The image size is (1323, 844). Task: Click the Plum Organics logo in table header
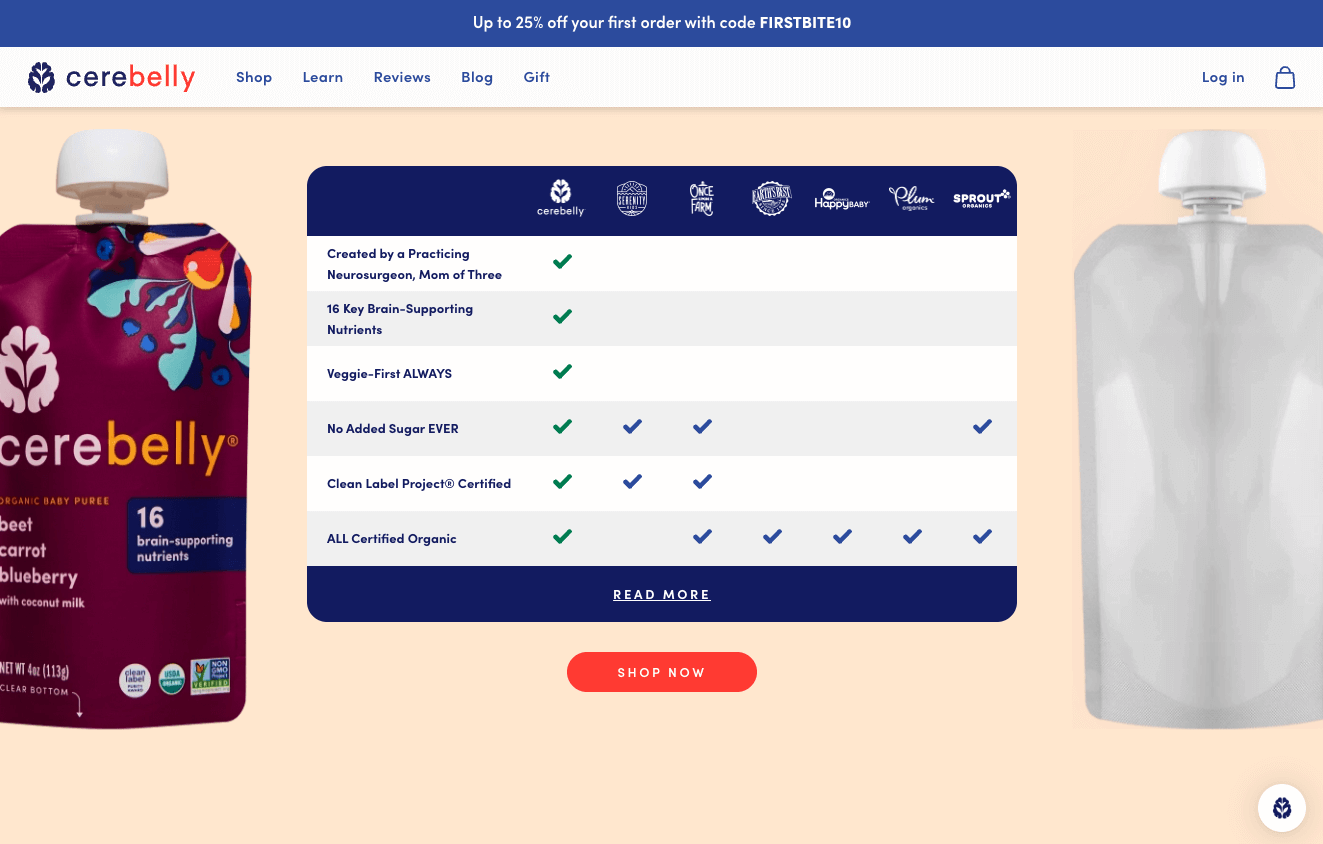click(911, 198)
